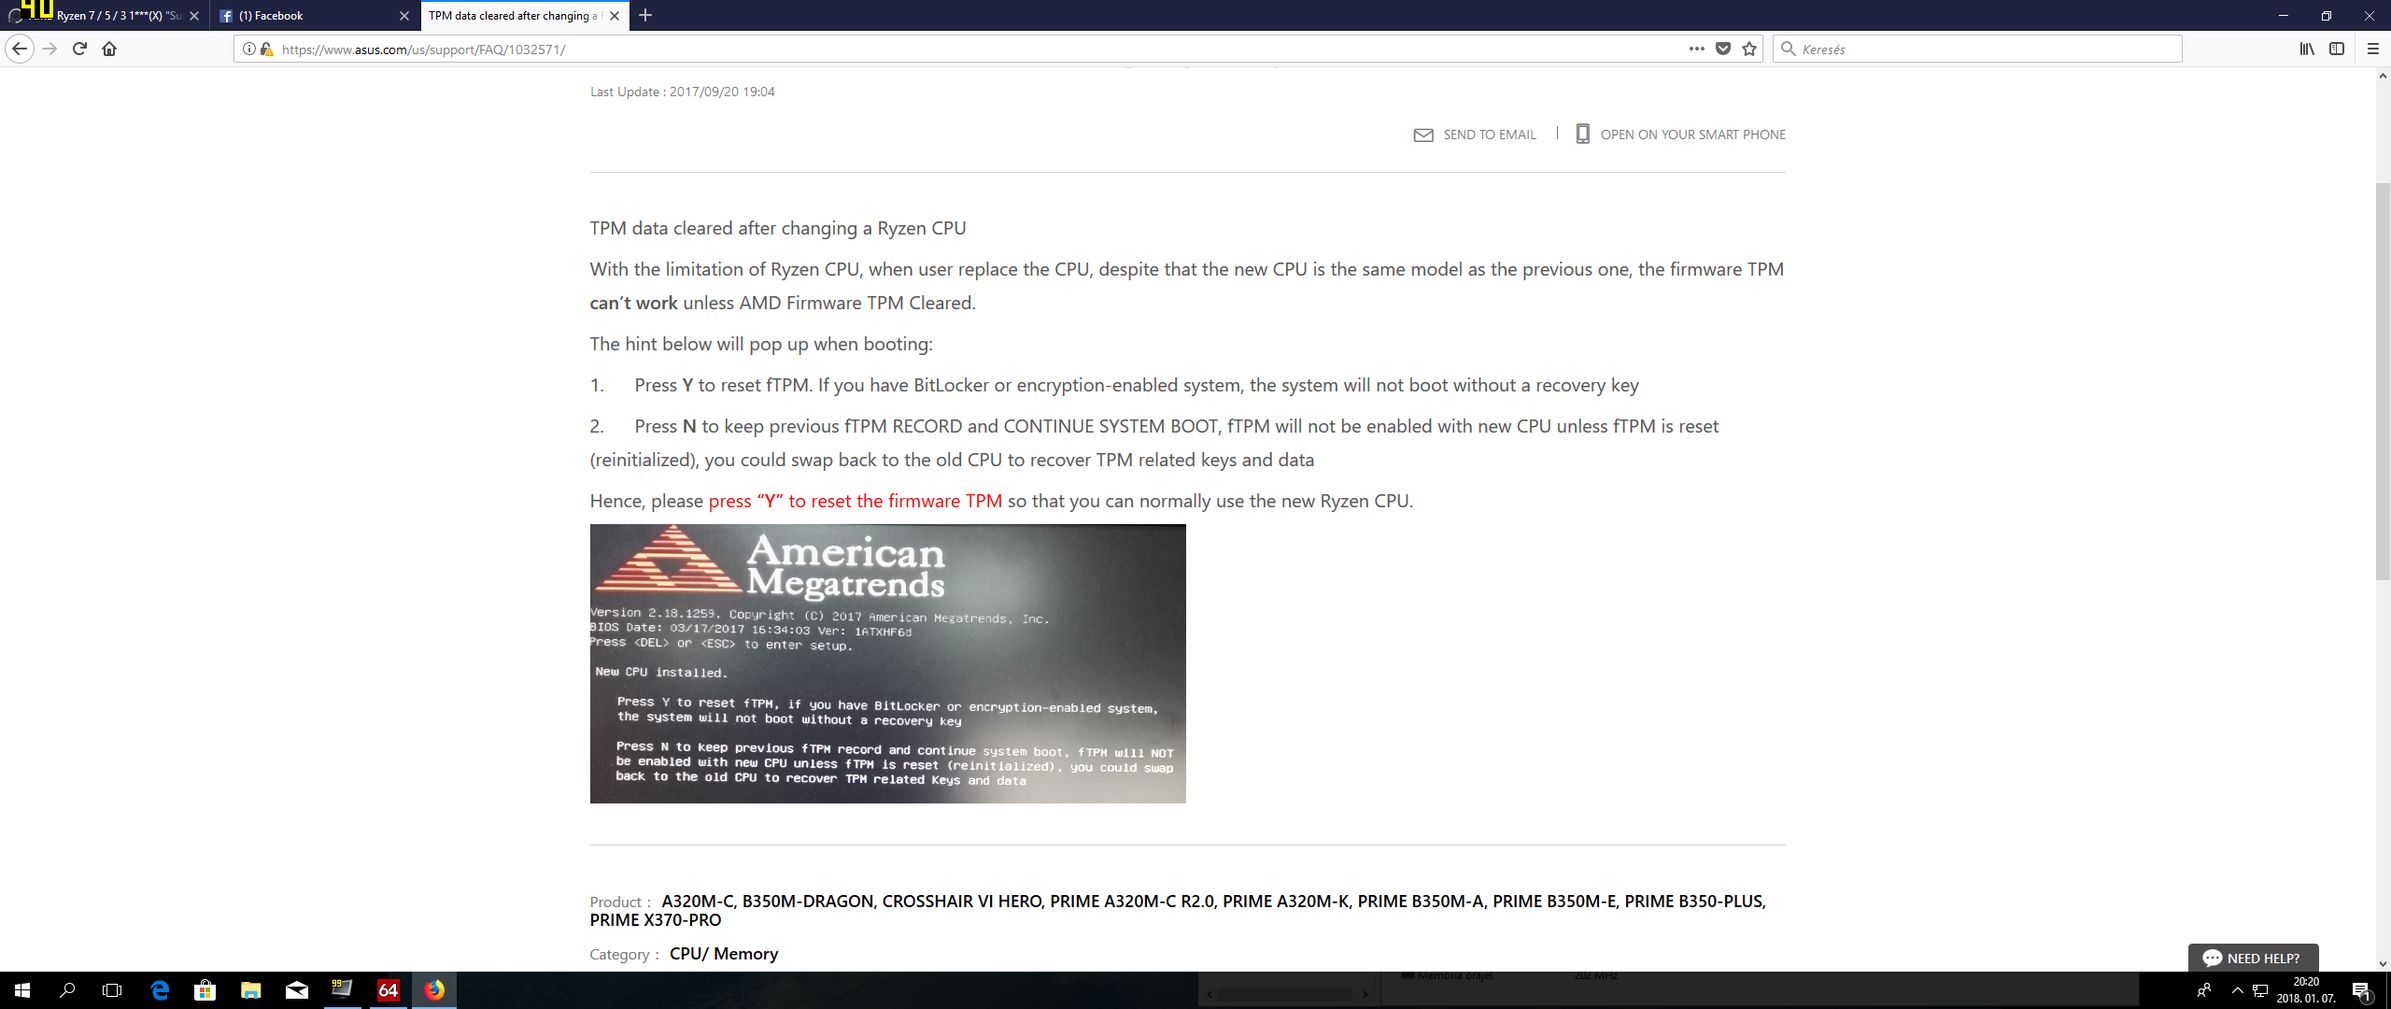The height and width of the screenshot is (1009, 2391).
Task: Open a new browser tab
Action: coord(645,15)
